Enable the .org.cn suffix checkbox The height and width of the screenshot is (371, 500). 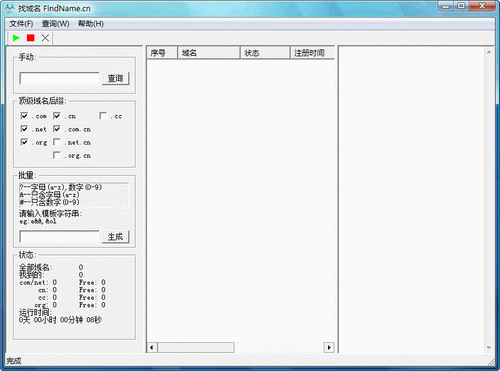pos(57,155)
